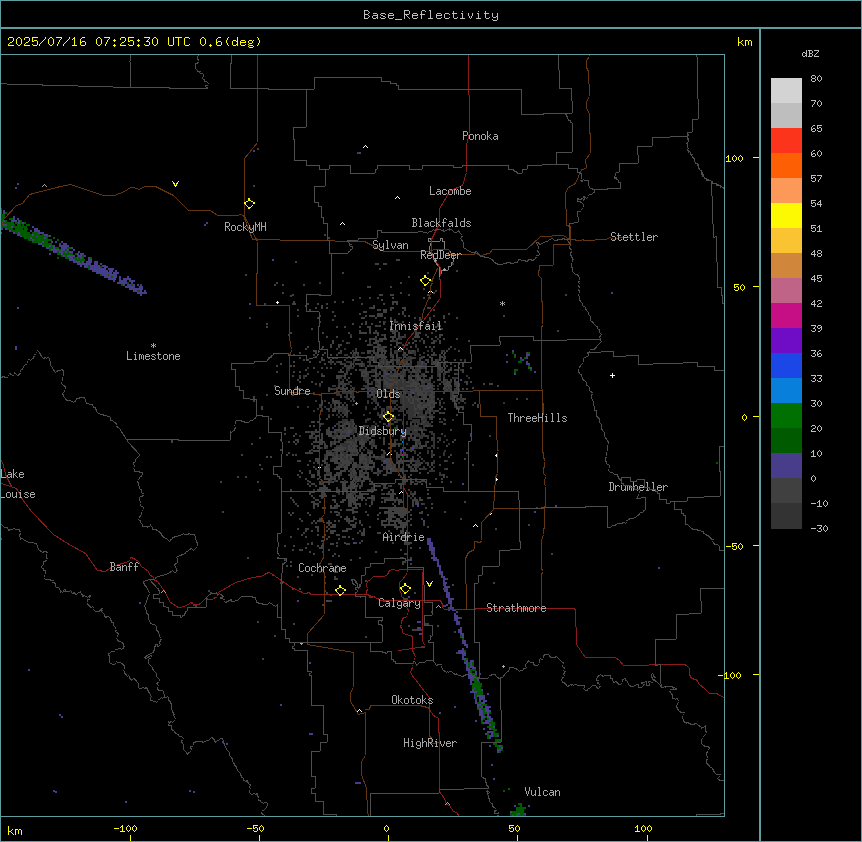Viewport: 862px width, 842px height.
Task: Select the yellow diamond marker south of RedDeer
Action: (x=426, y=281)
